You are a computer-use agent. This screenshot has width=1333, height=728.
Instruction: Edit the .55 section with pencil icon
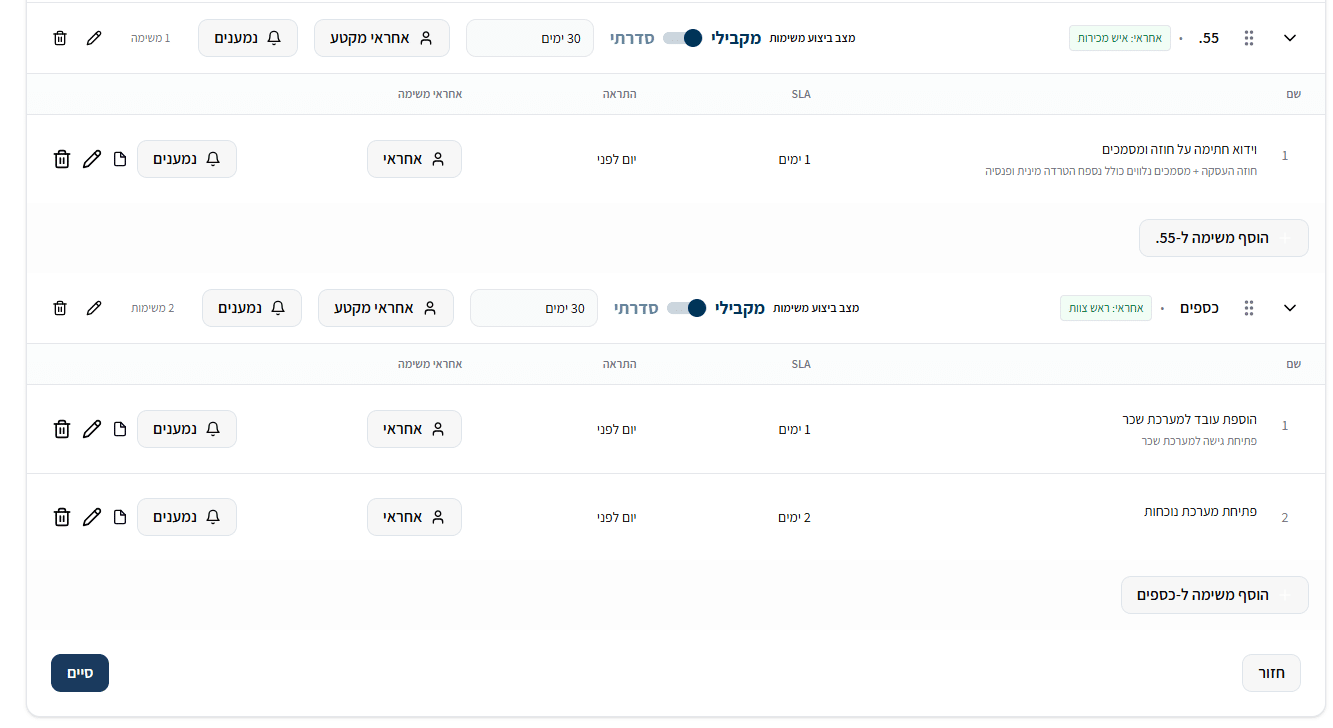tap(94, 38)
